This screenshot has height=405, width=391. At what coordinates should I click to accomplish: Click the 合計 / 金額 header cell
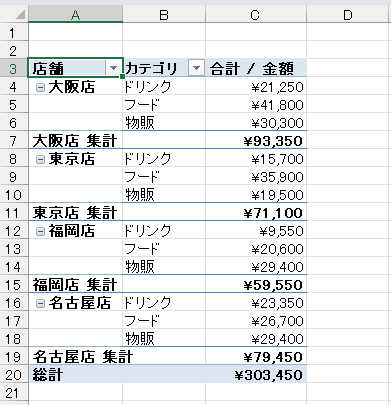[x=256, y=69]
